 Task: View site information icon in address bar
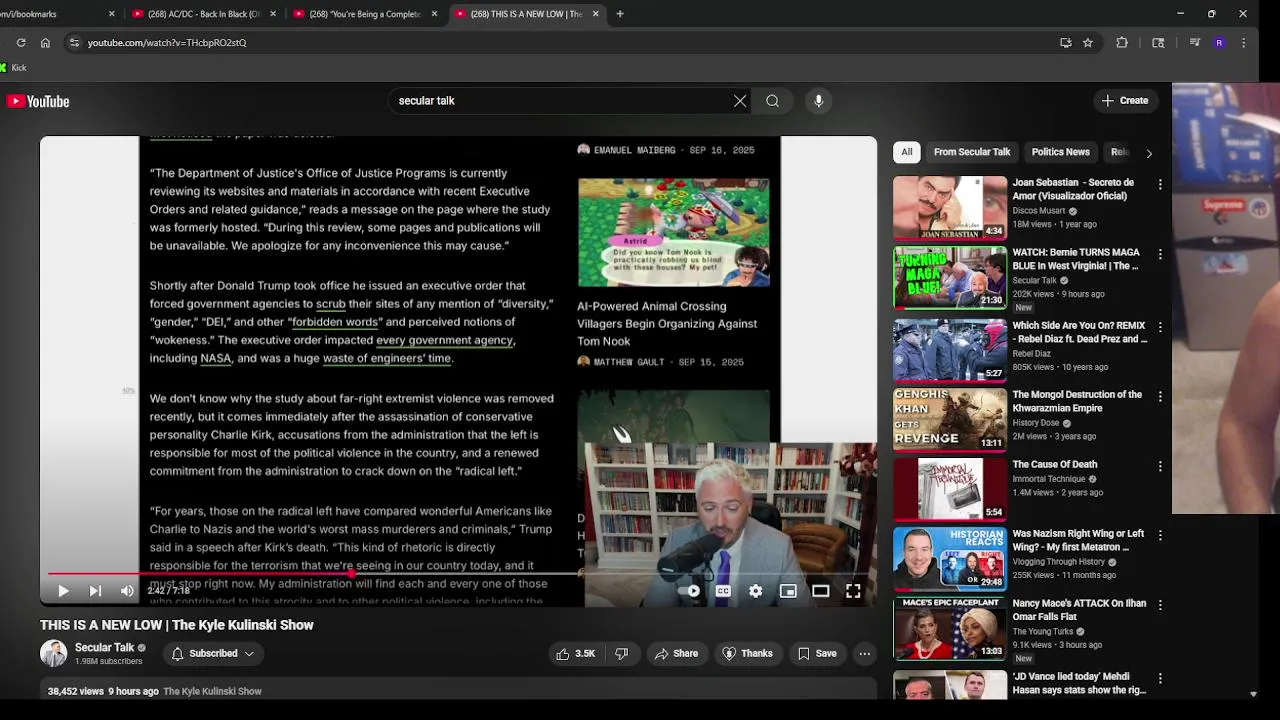tap(73, 43)
